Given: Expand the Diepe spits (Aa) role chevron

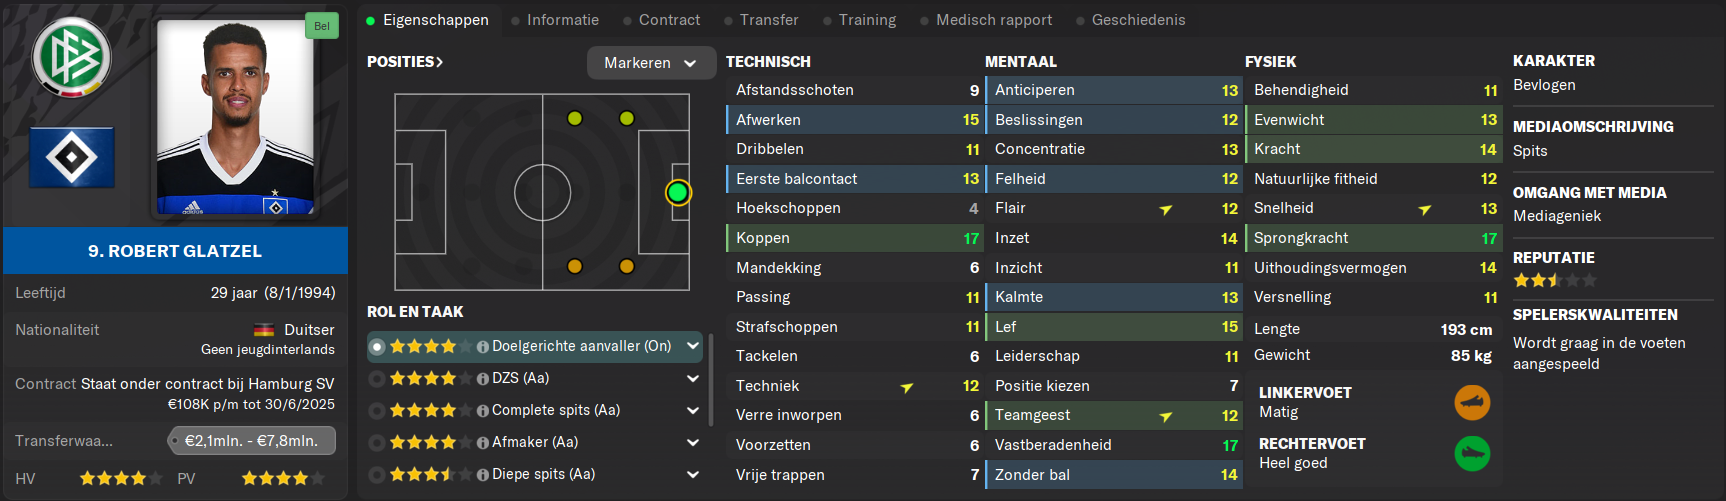Looking at the screenshot, I should click(692, 474).
